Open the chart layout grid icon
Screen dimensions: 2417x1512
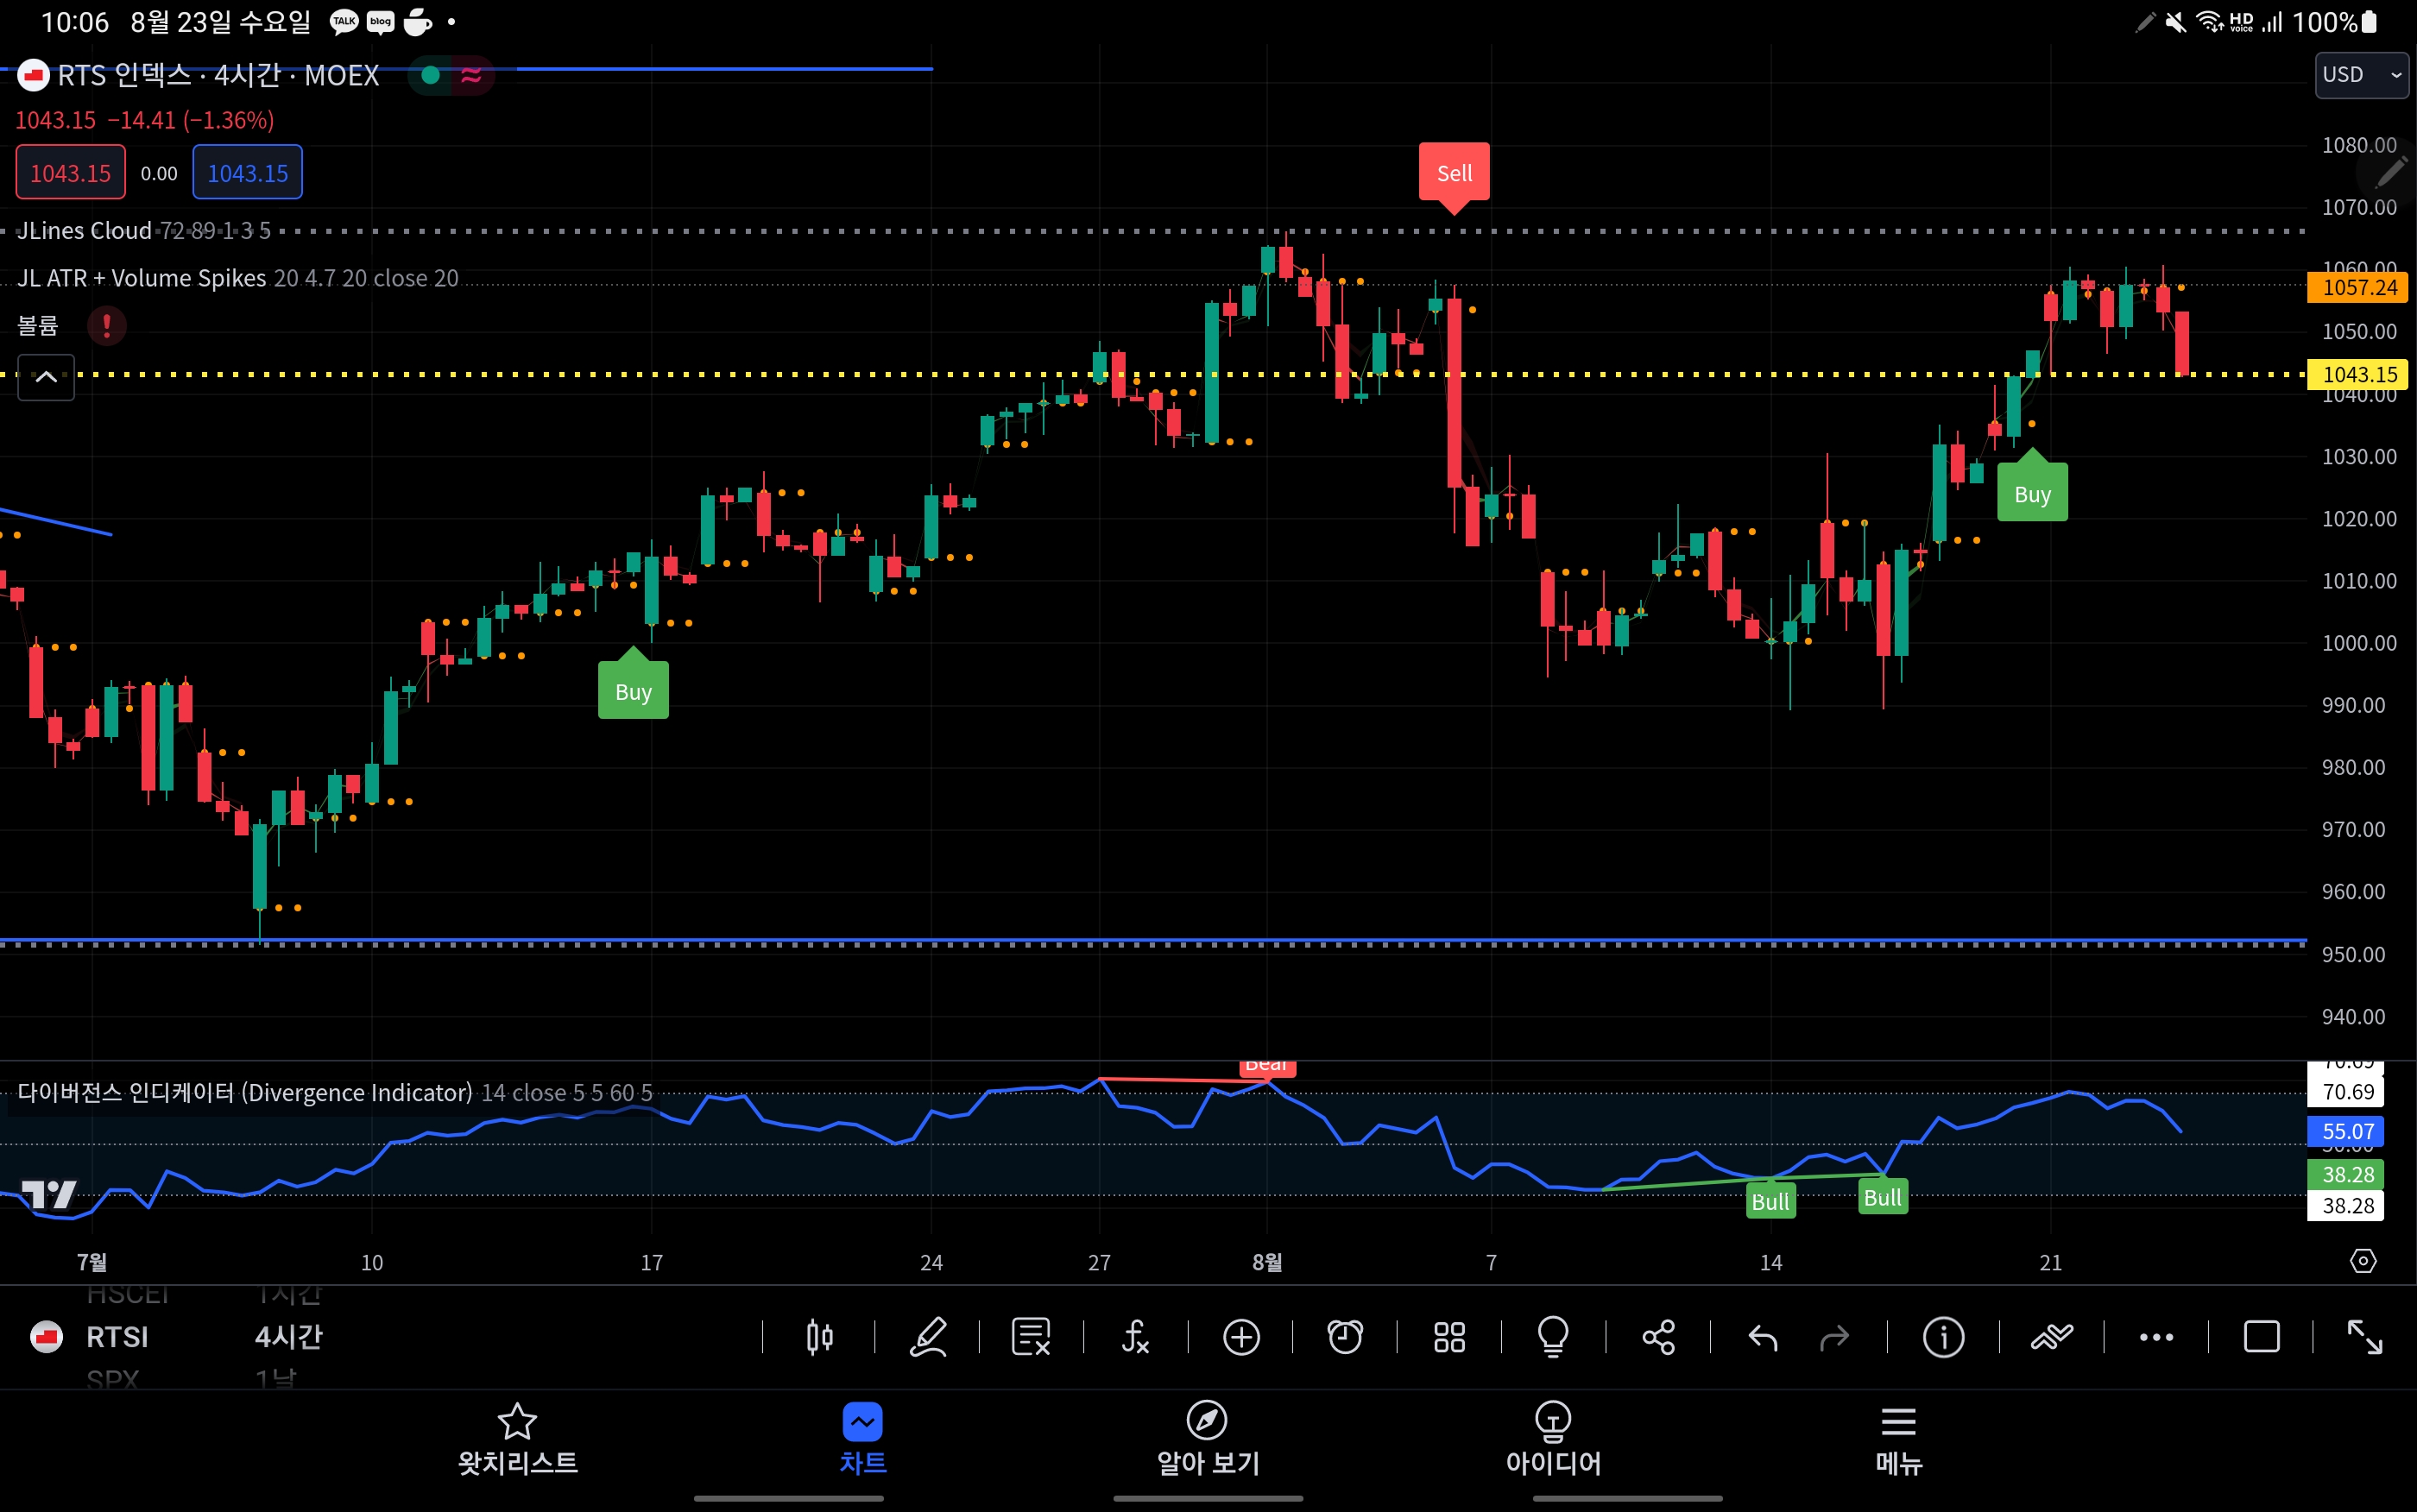click(1449, 1337)
